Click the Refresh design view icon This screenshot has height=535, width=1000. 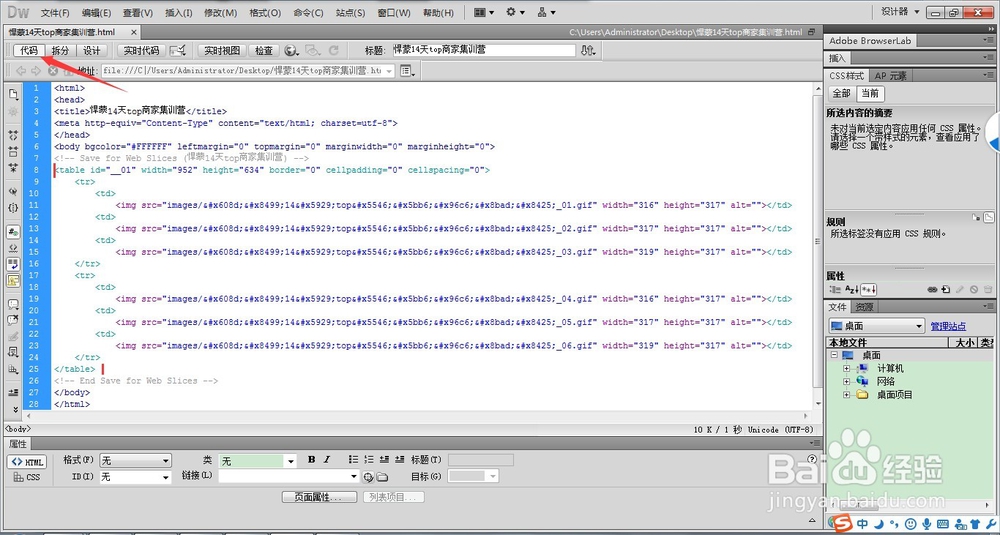pyautogui.click(x=333, y=50)
